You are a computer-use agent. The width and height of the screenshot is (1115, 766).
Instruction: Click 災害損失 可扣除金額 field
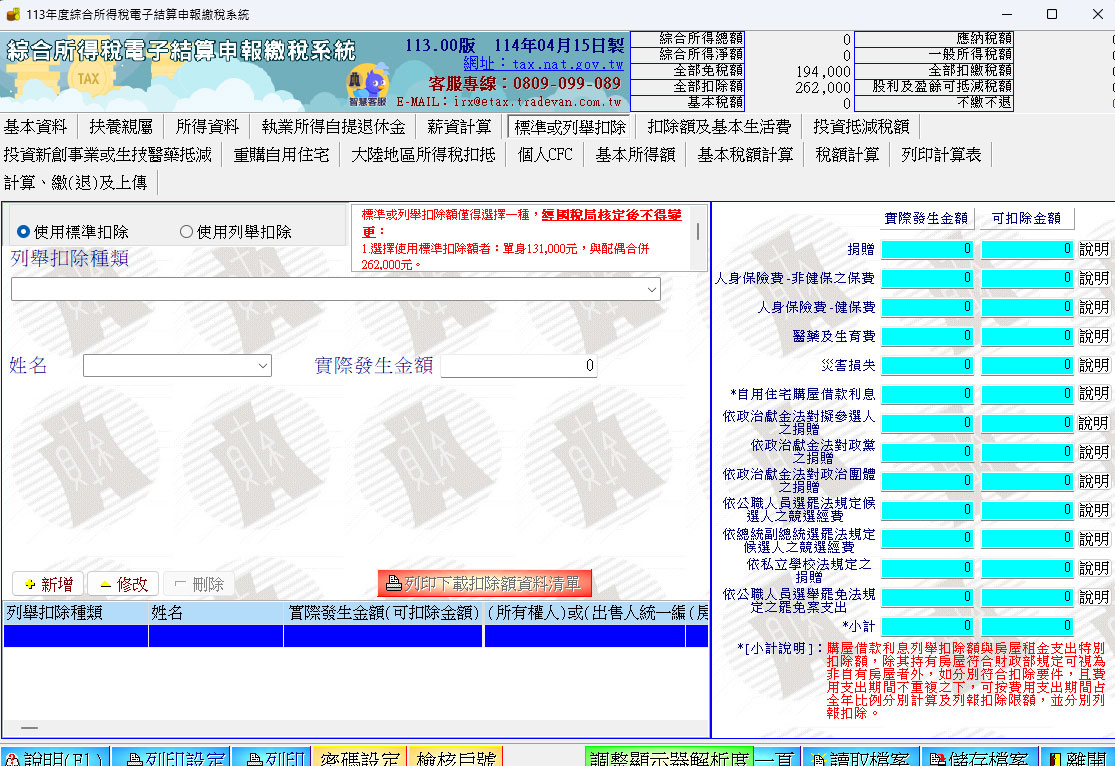(x=1027, y=365)
